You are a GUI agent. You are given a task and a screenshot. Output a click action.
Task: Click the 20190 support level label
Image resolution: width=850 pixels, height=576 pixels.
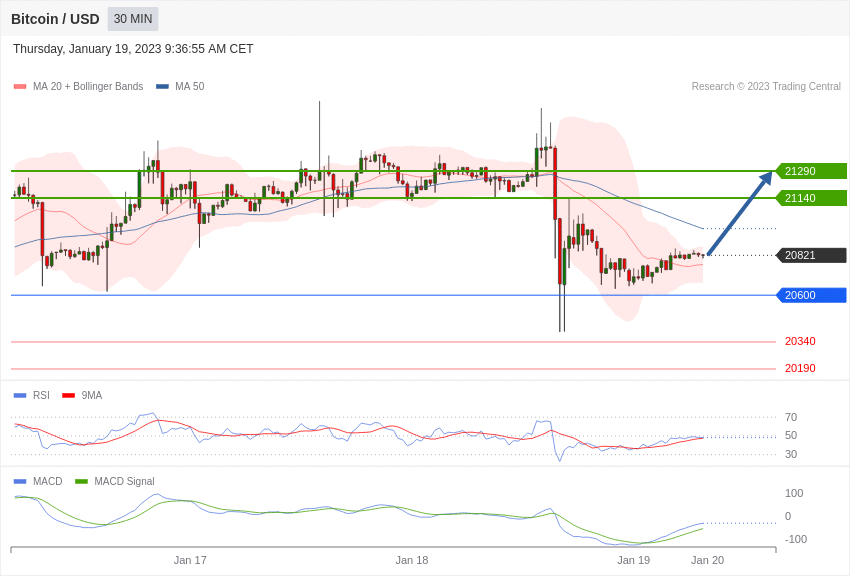[800, 368]
